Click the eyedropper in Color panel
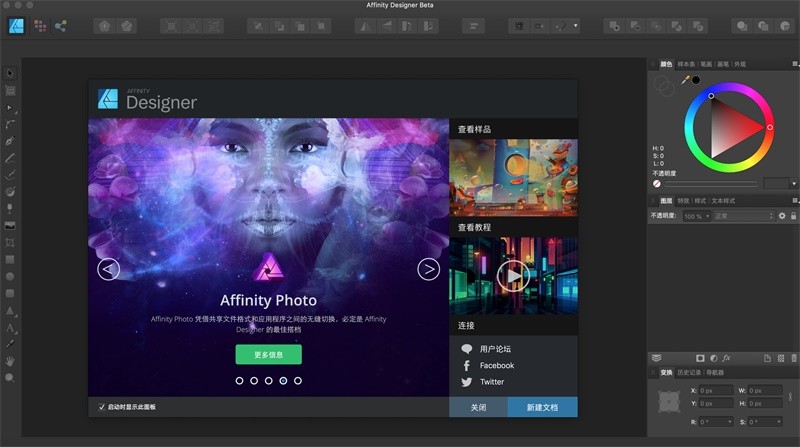The image size is (800, 447). point(685,80)
